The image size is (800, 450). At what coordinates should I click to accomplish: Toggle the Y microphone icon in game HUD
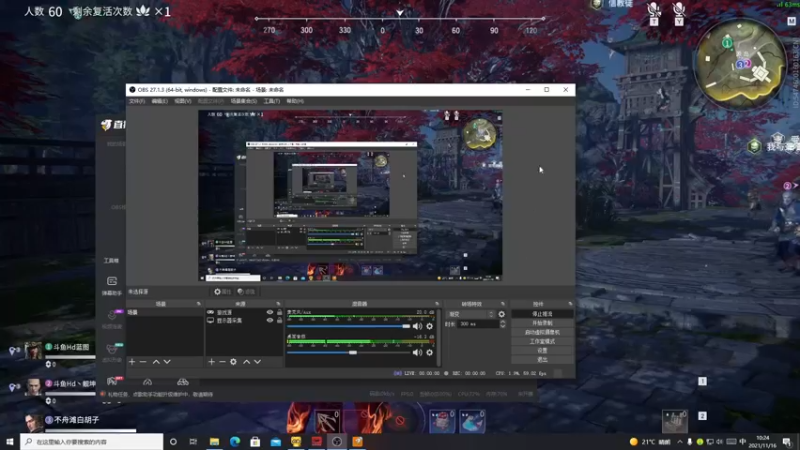coord(679,13)
